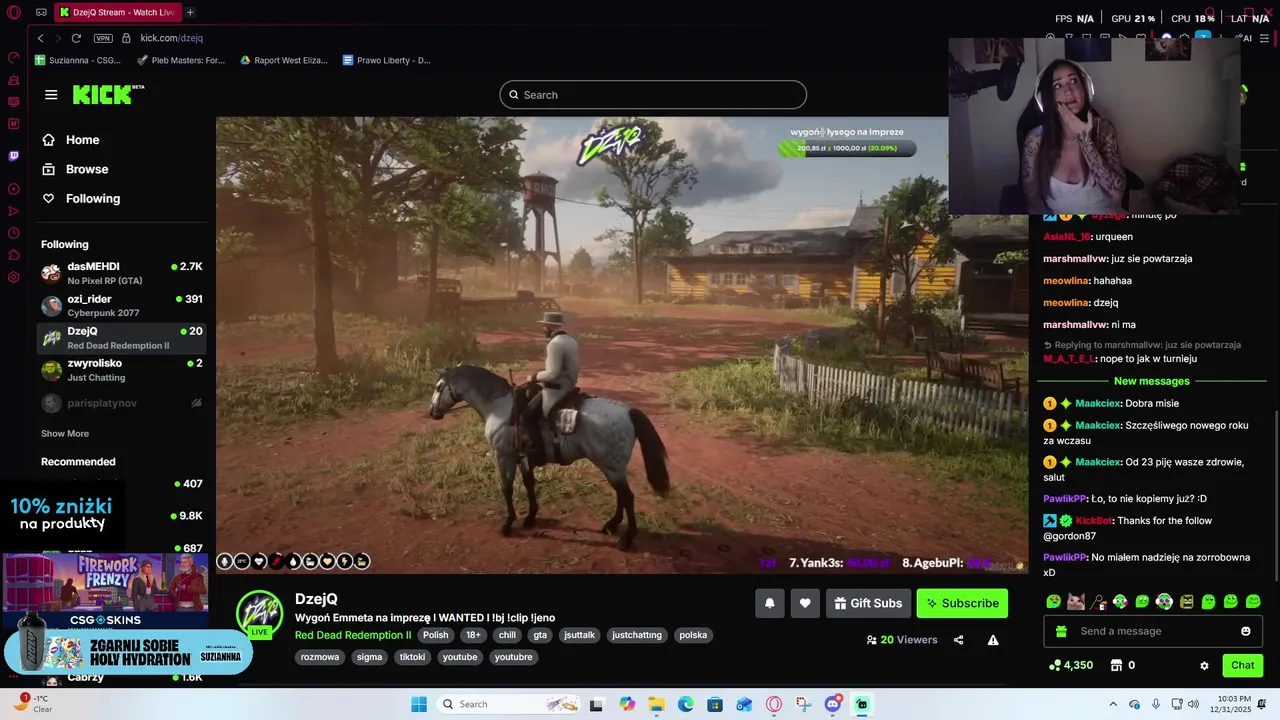Click the Twitch icon in Opera sidebar
Screen dimensions: 1280x720
14,156
